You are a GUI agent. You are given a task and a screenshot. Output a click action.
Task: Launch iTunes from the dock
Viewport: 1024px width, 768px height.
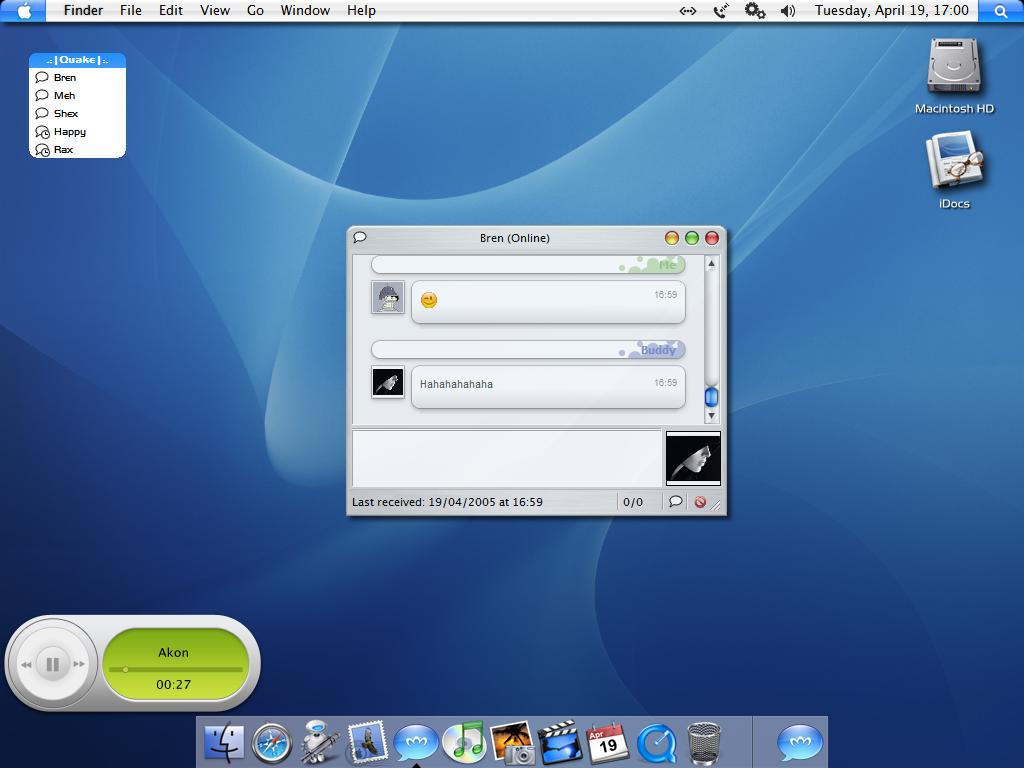[x=464, y=742]
